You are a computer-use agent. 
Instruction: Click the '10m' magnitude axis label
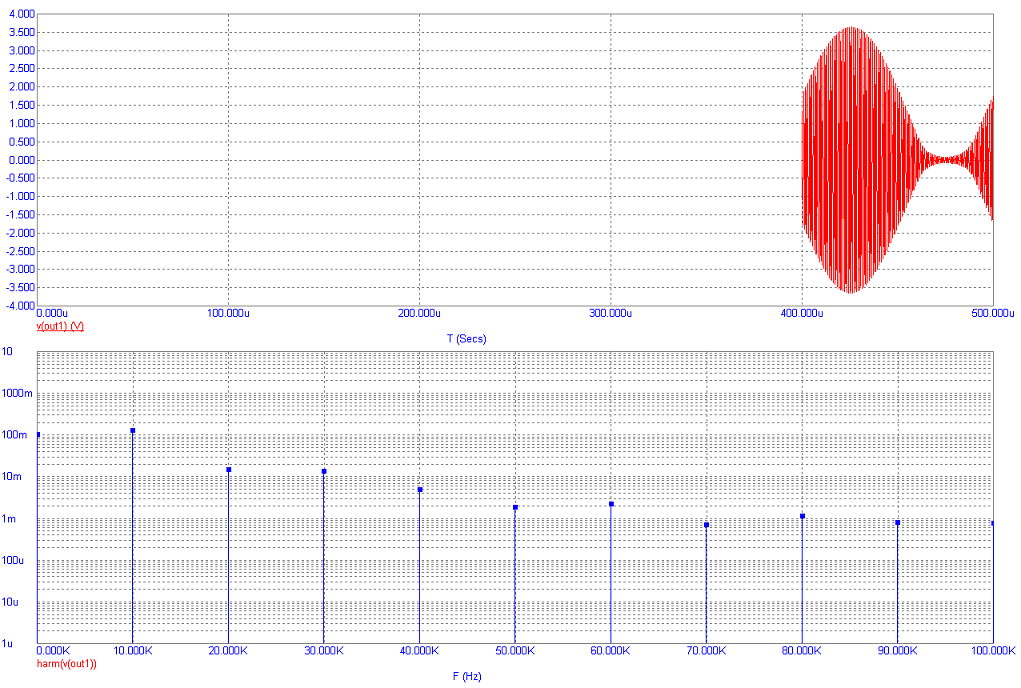click(x=12, y=476)
